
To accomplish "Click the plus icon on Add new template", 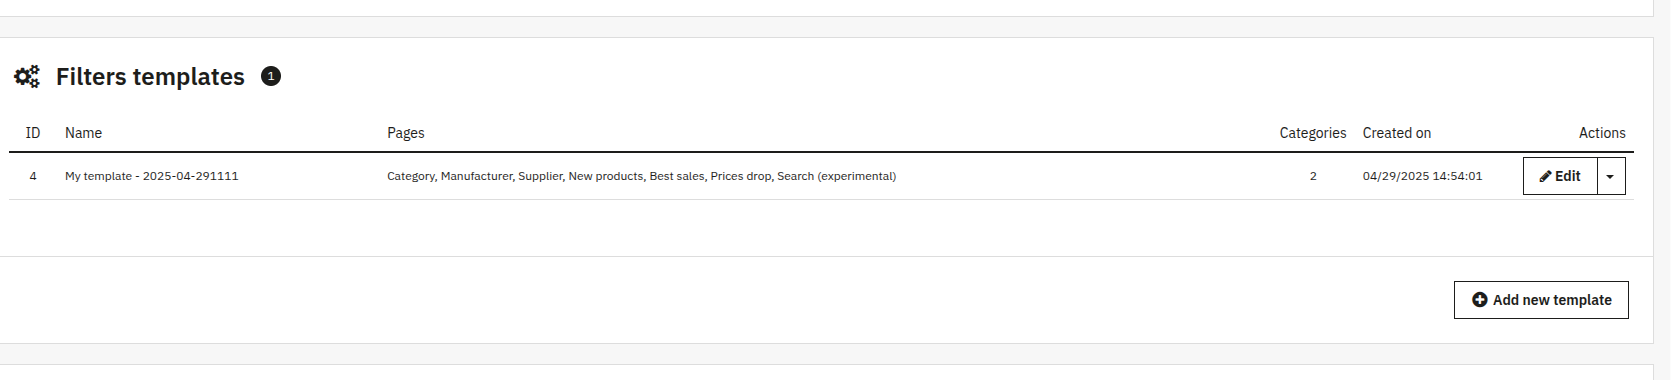I will coord(1480,300).
